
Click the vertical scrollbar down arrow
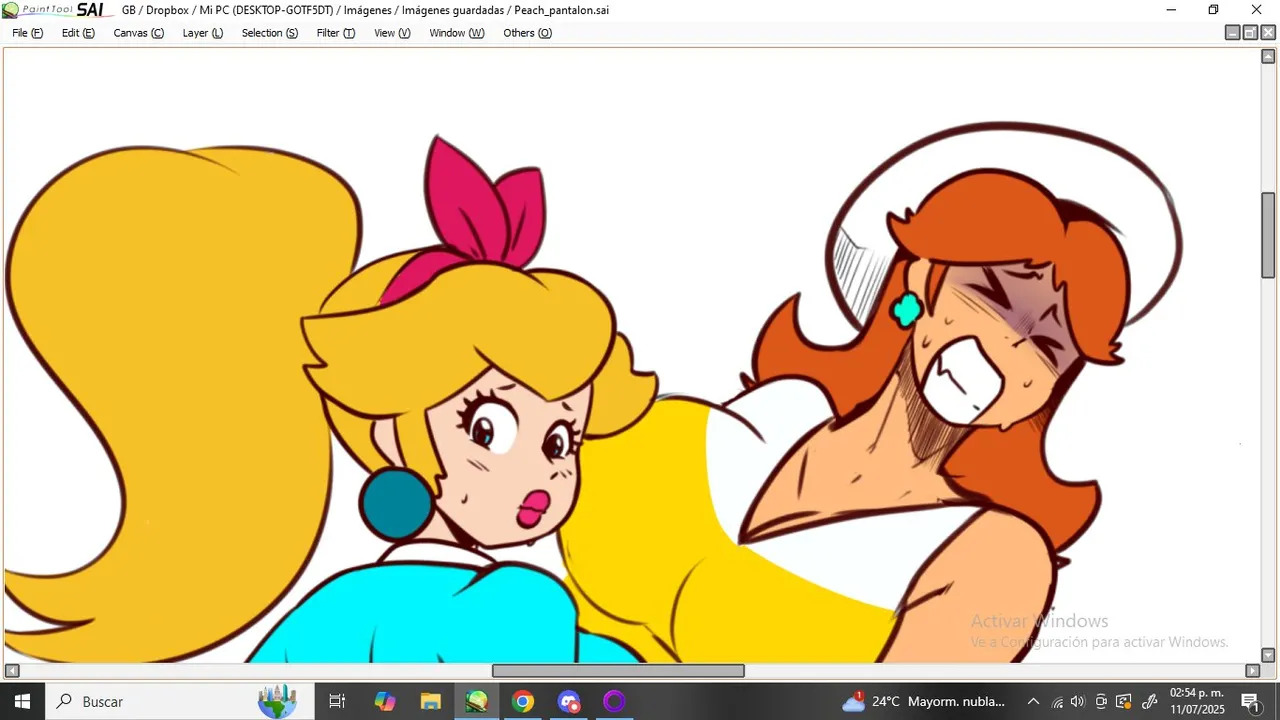pos(1268,656)
